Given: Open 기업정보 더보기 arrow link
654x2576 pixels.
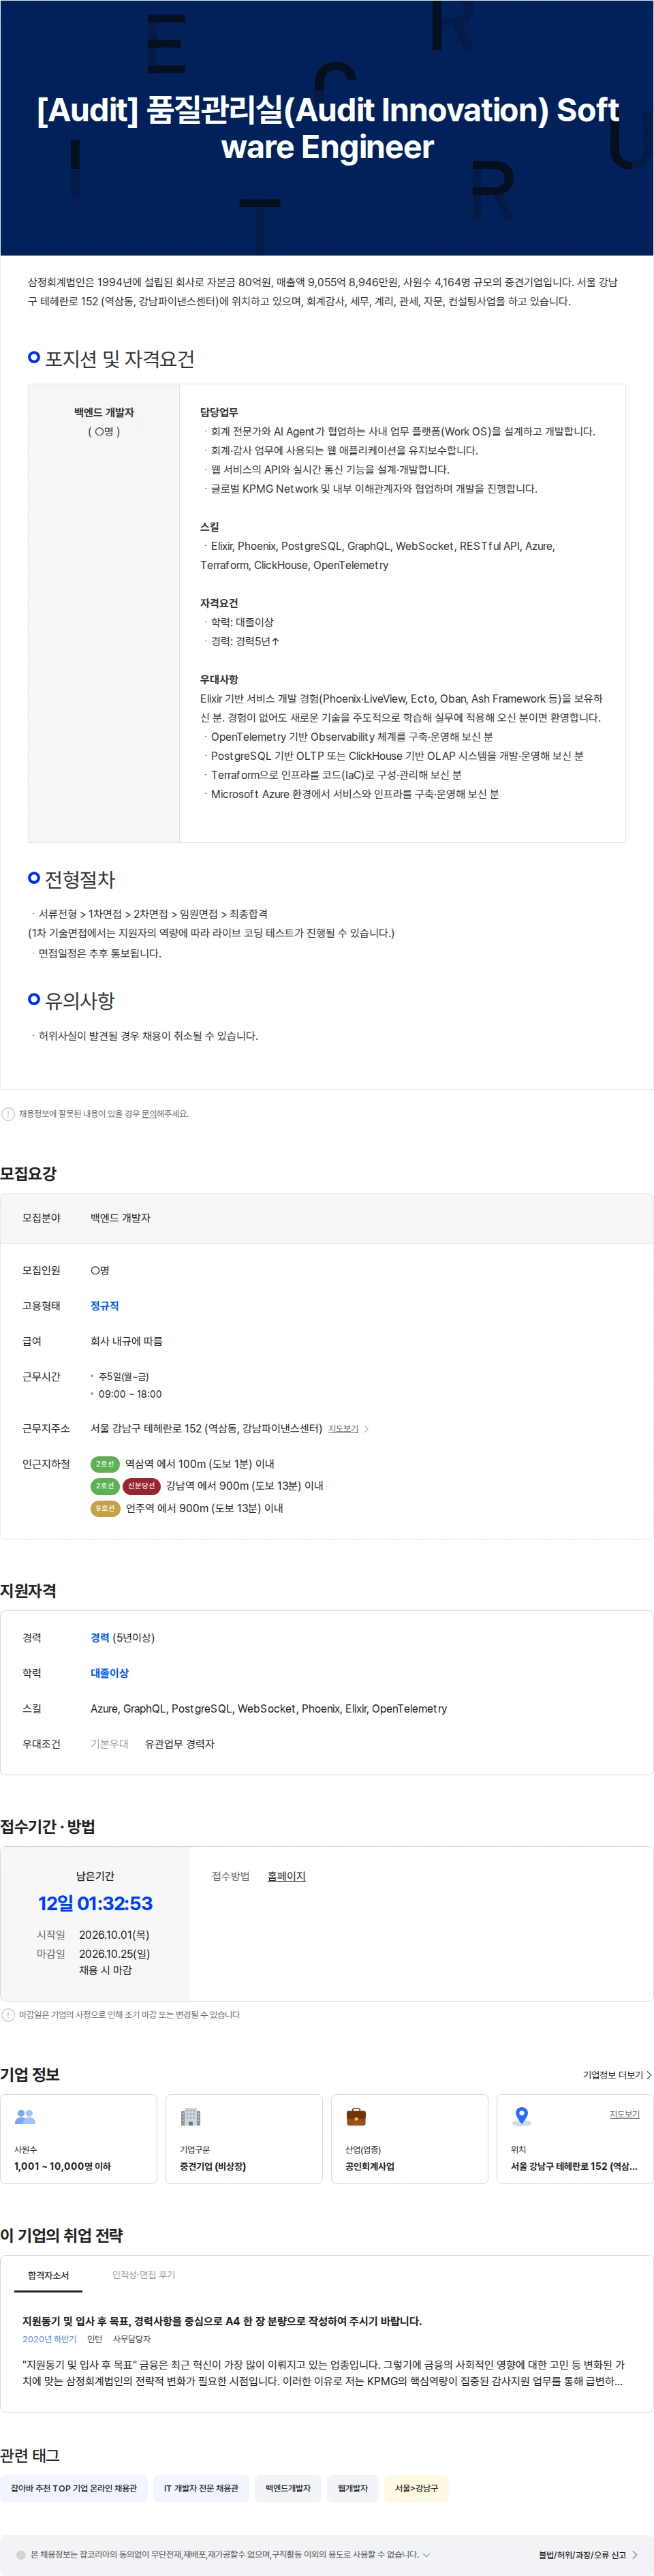Looking at the screenshot, I should point(649,2075).
